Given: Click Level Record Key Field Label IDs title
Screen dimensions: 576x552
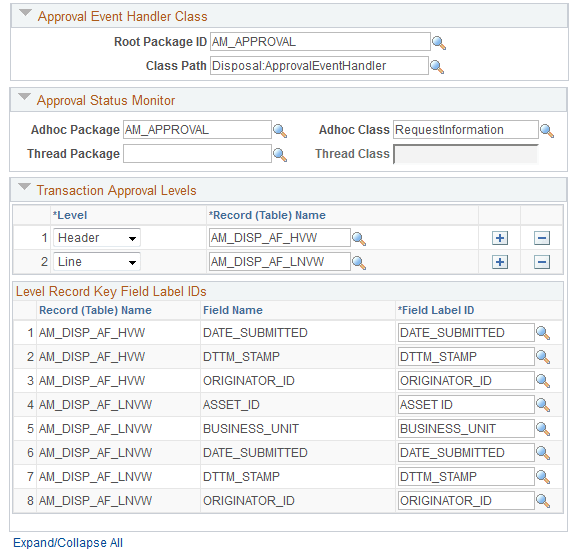Looking at the screenshot, I should (111, 292).
